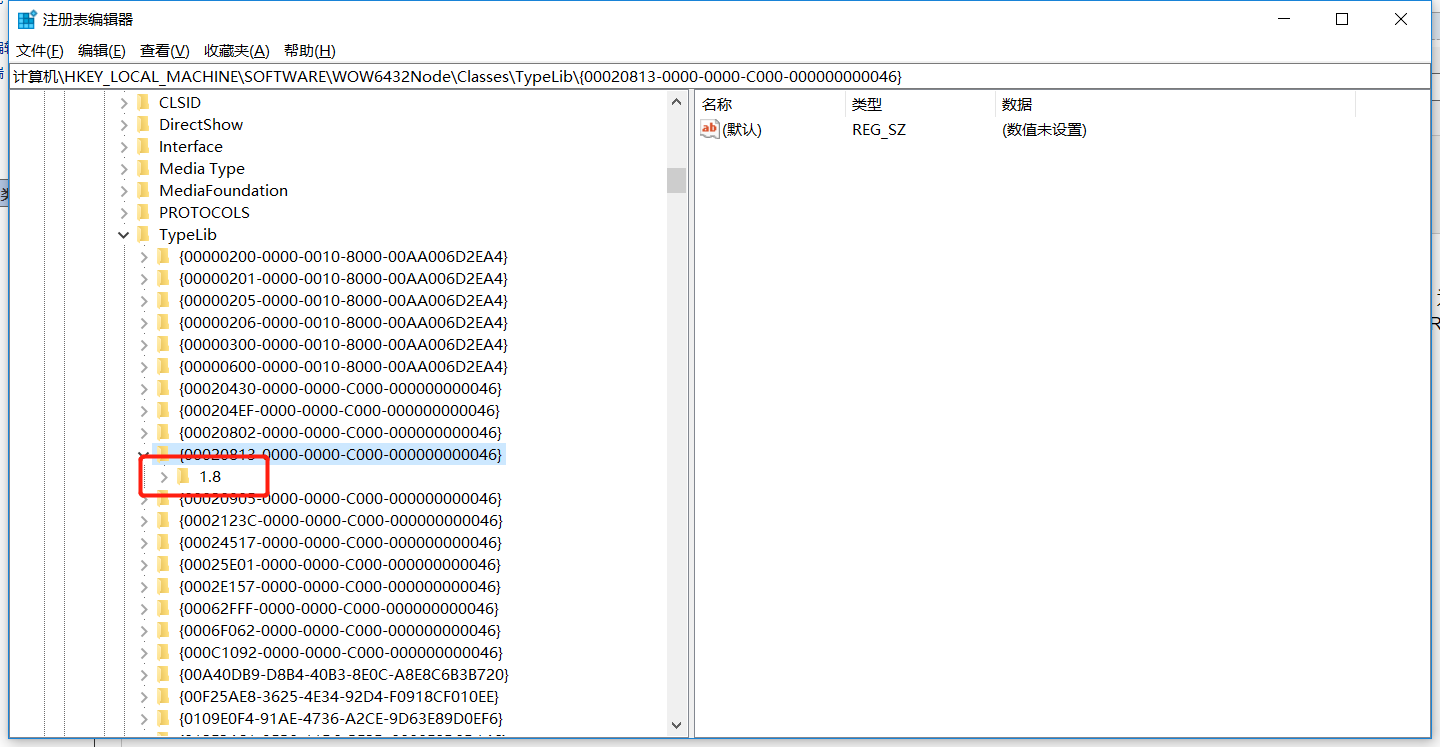
Task: Click the DirectShow folder icon
Action: click(x=143, y=124)
